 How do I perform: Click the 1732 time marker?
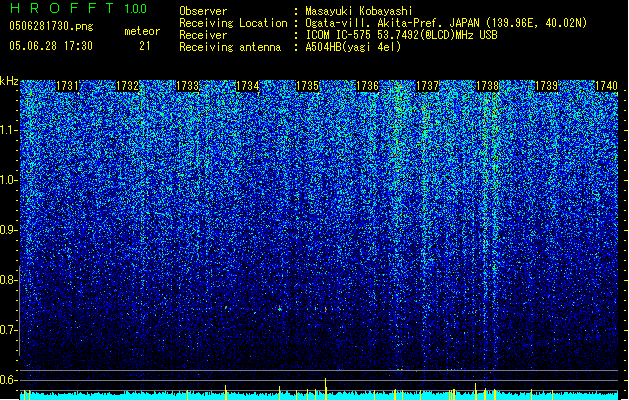tap(127, 86)
